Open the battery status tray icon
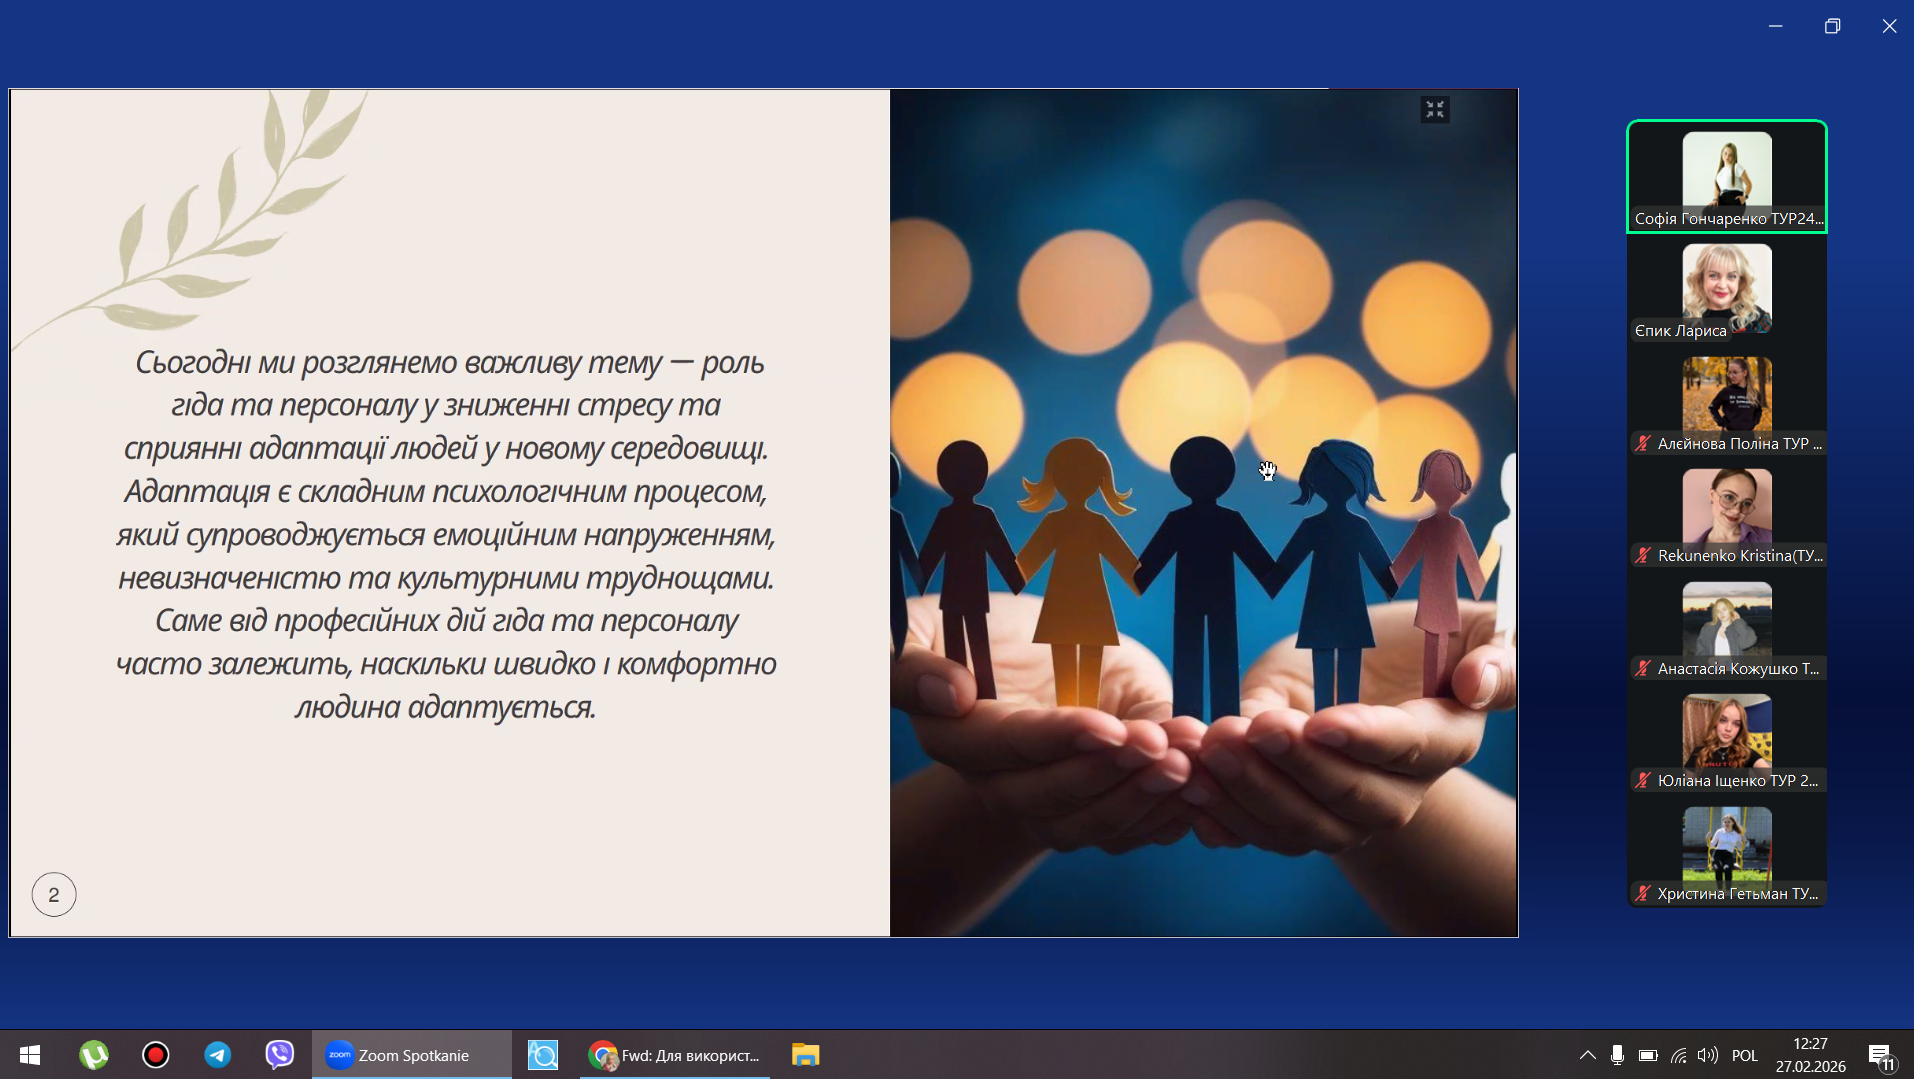 [1648, 1055]
